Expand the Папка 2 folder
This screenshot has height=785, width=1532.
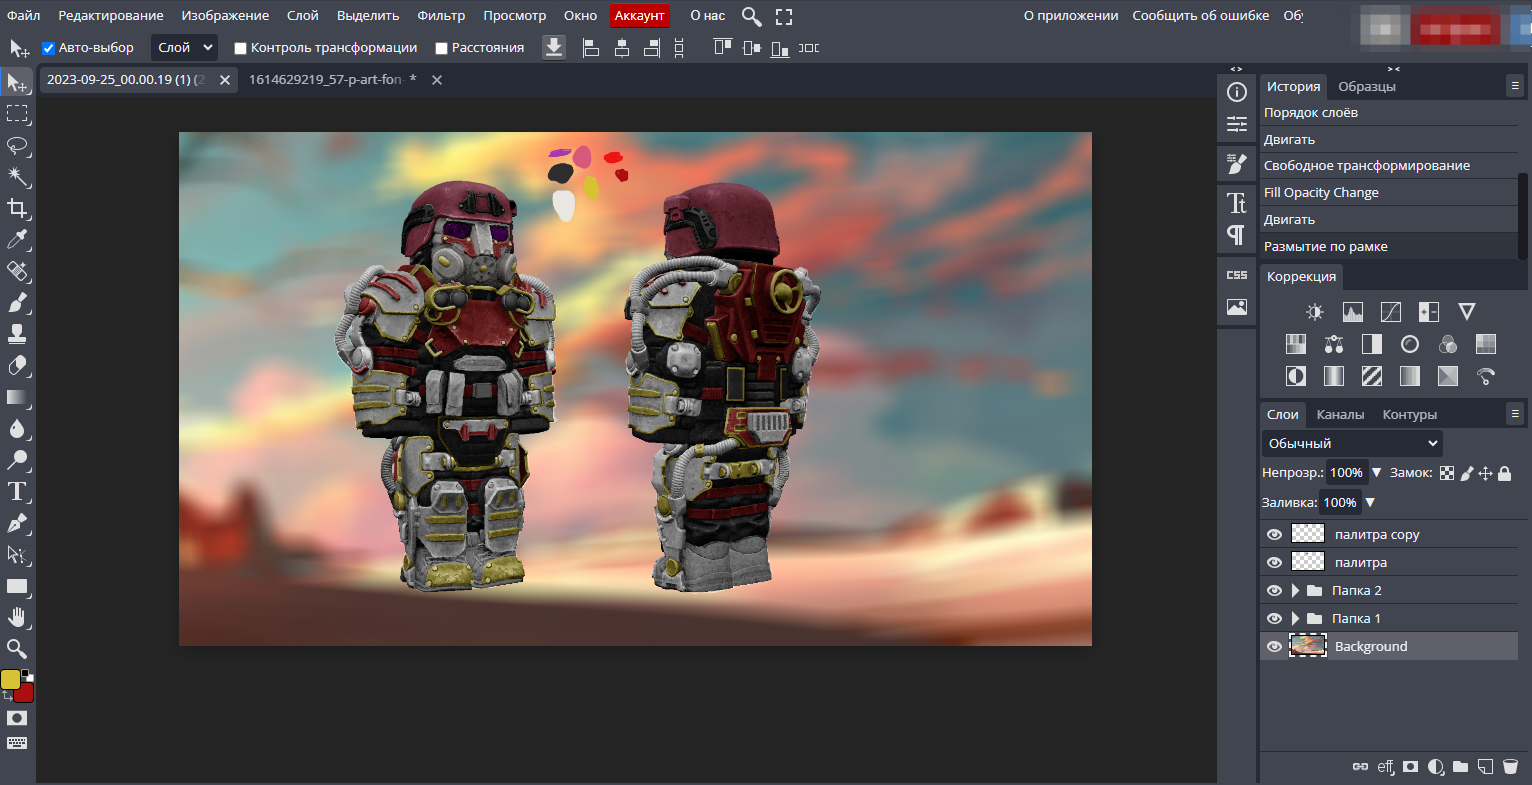point(1295,591)
